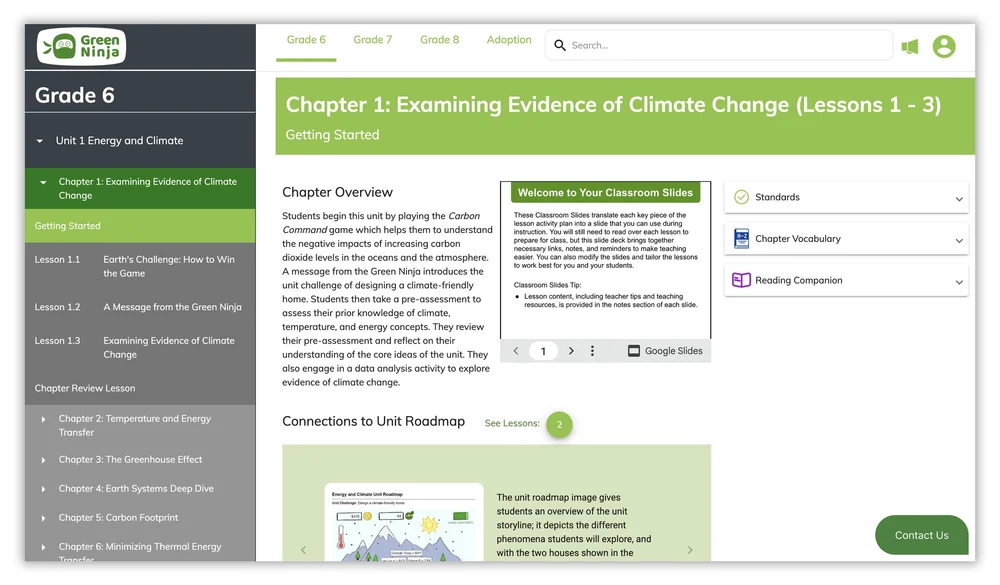Screen dimensions: 1000x585
Task: Switch to the Grade 7 tab
Action: click(x=371, y=40)
